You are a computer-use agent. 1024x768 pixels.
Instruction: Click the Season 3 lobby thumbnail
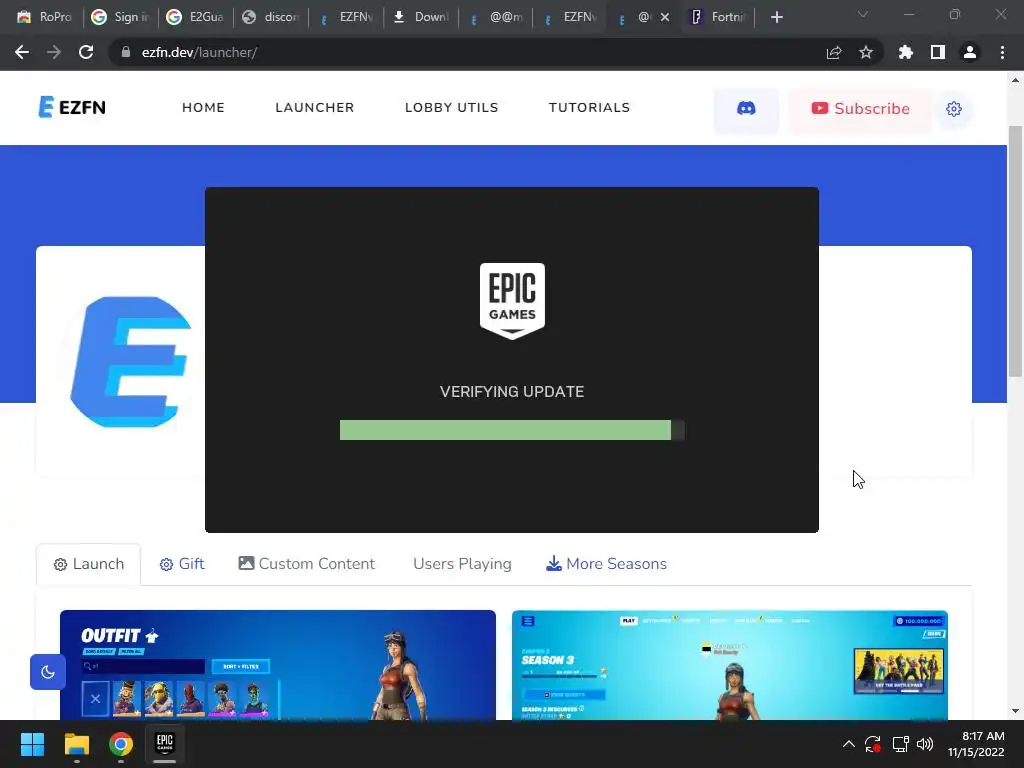(729, 665)
